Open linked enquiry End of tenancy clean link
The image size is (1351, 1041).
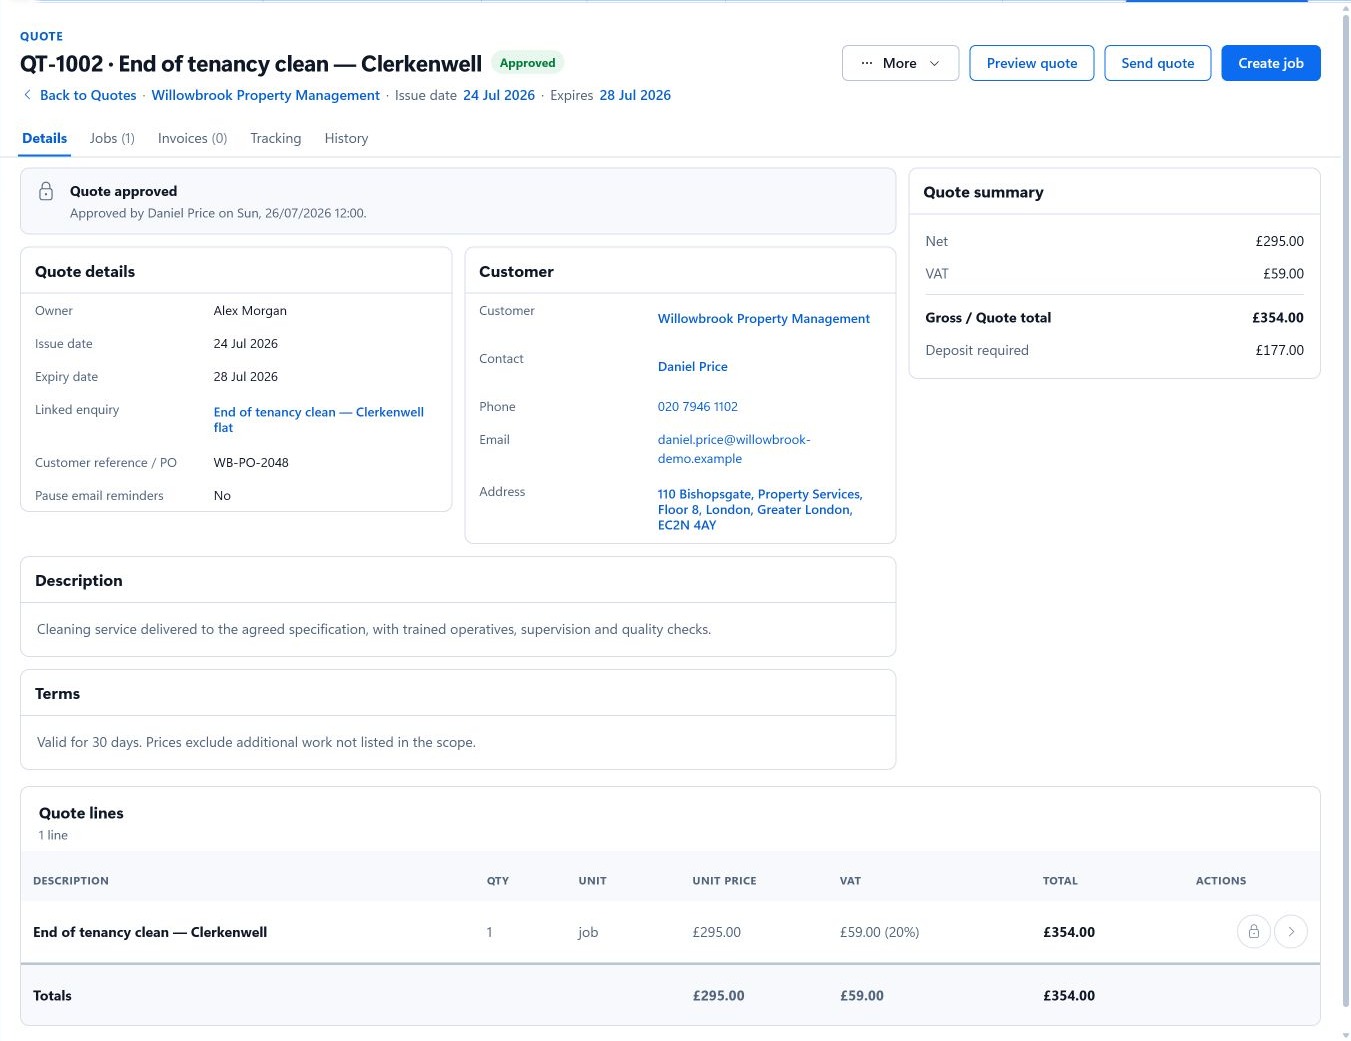tap(318, 419)
